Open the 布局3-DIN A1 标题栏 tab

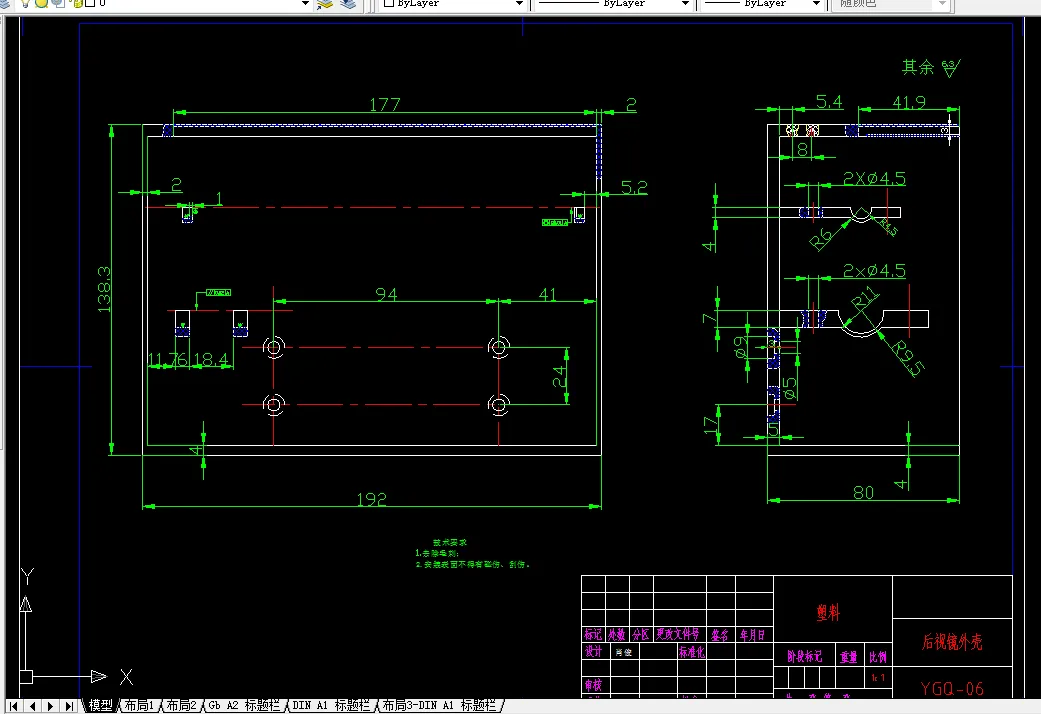pos(439,705)
